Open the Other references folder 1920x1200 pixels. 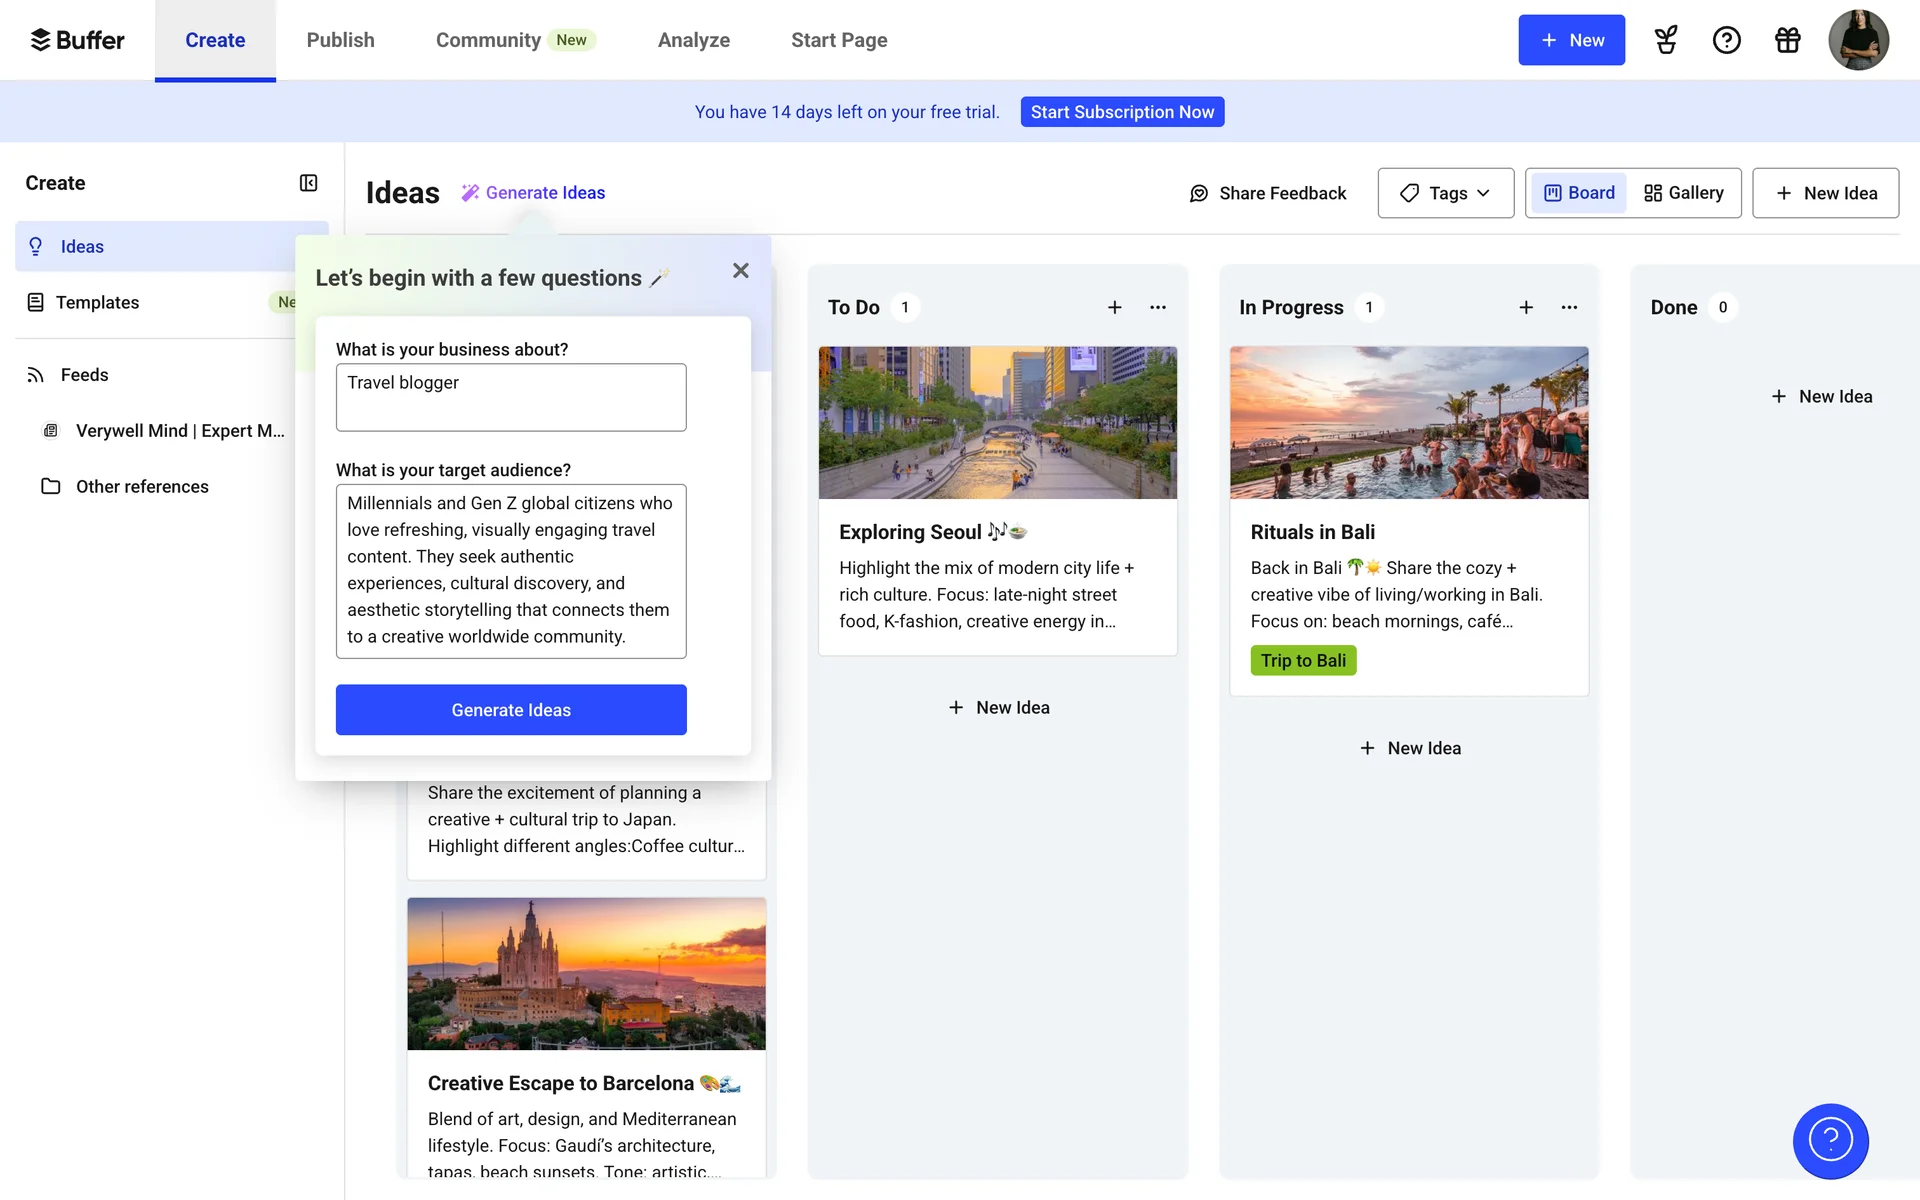[142, 487]
